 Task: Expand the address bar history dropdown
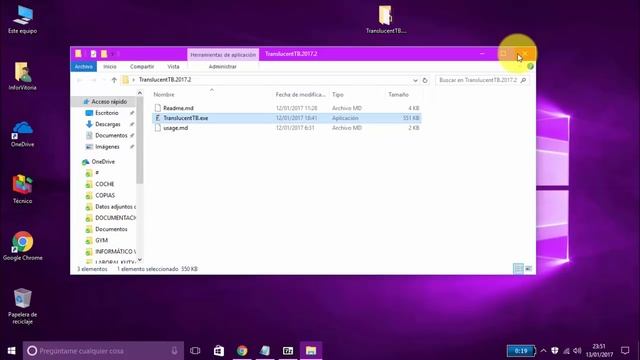click(415, 80)
